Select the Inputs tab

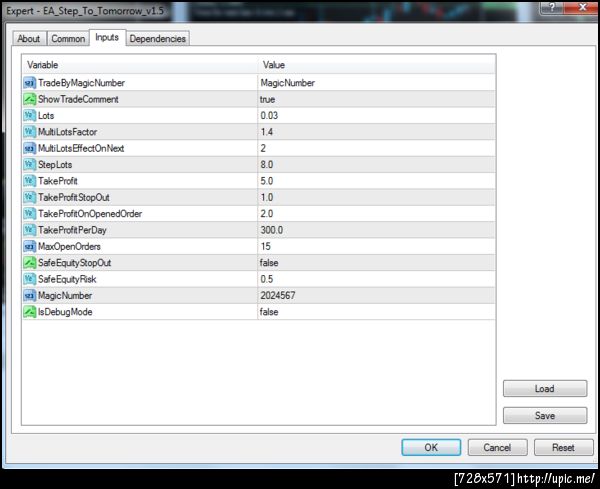tap(107, 37)
